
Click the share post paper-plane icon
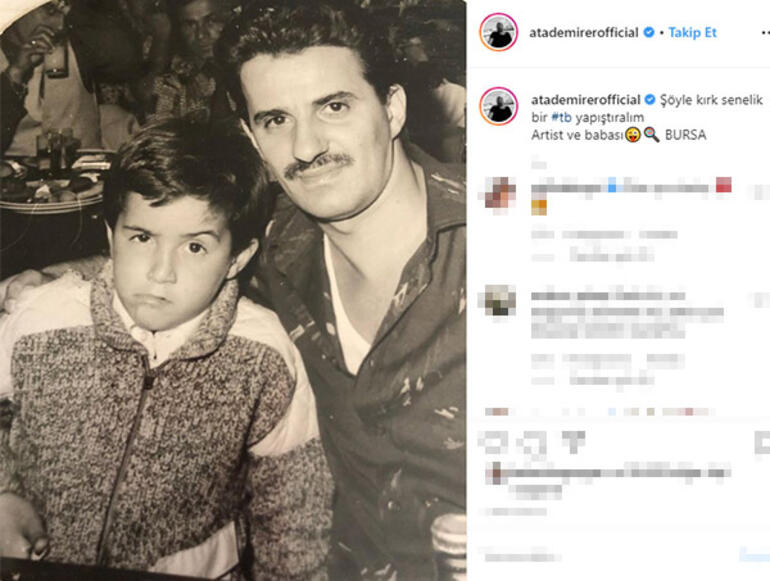(x=573, y=443)
